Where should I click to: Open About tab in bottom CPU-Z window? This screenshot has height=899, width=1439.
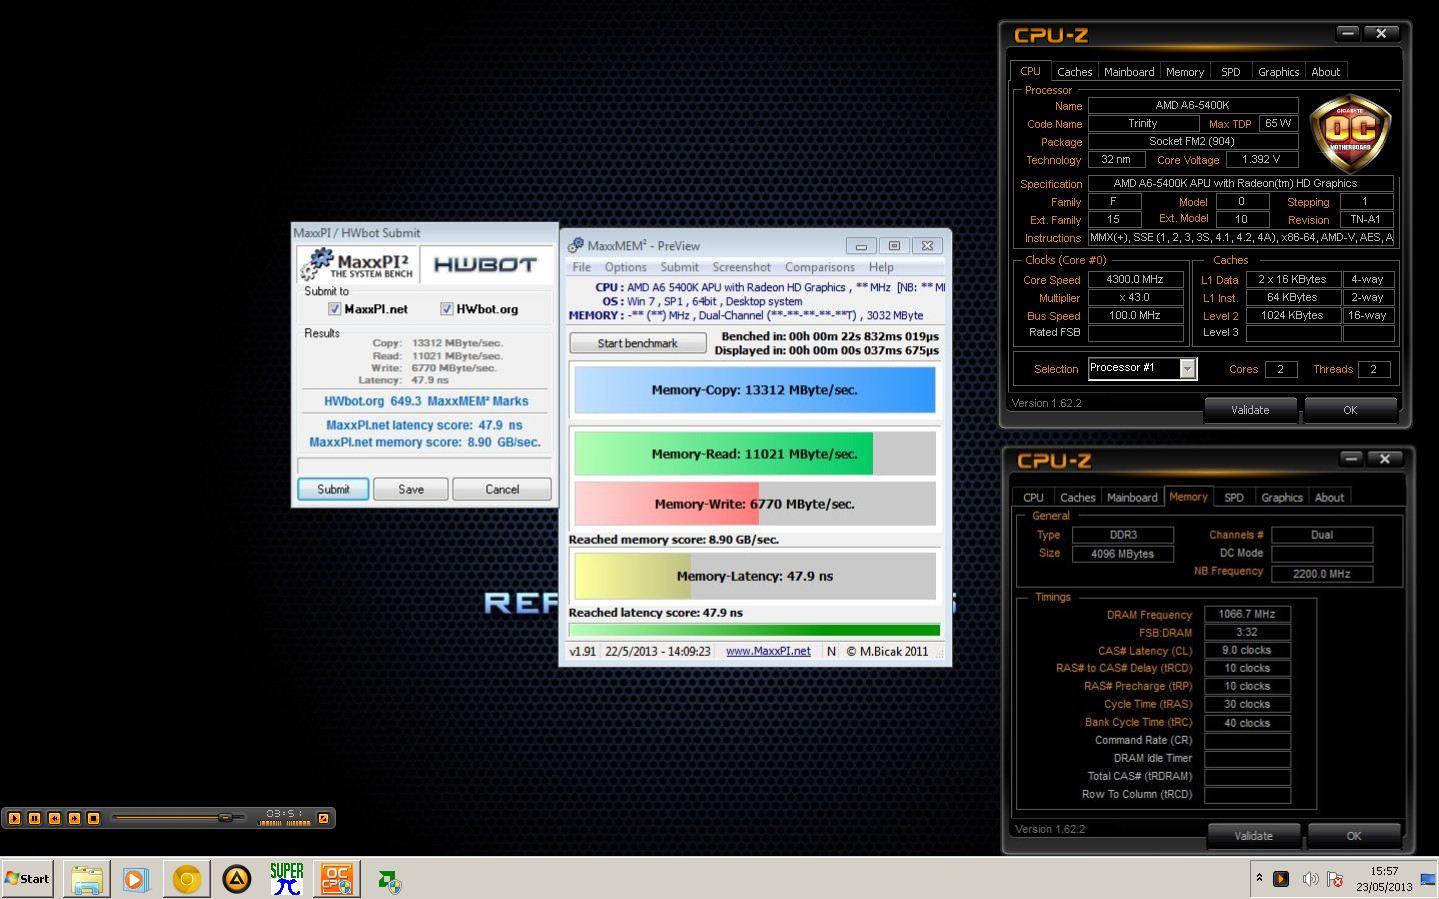[1329, 497]
